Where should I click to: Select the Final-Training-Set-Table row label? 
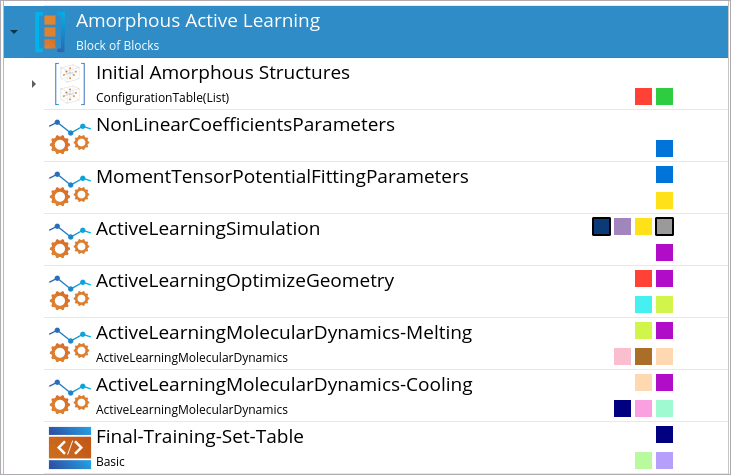[200, 437]
